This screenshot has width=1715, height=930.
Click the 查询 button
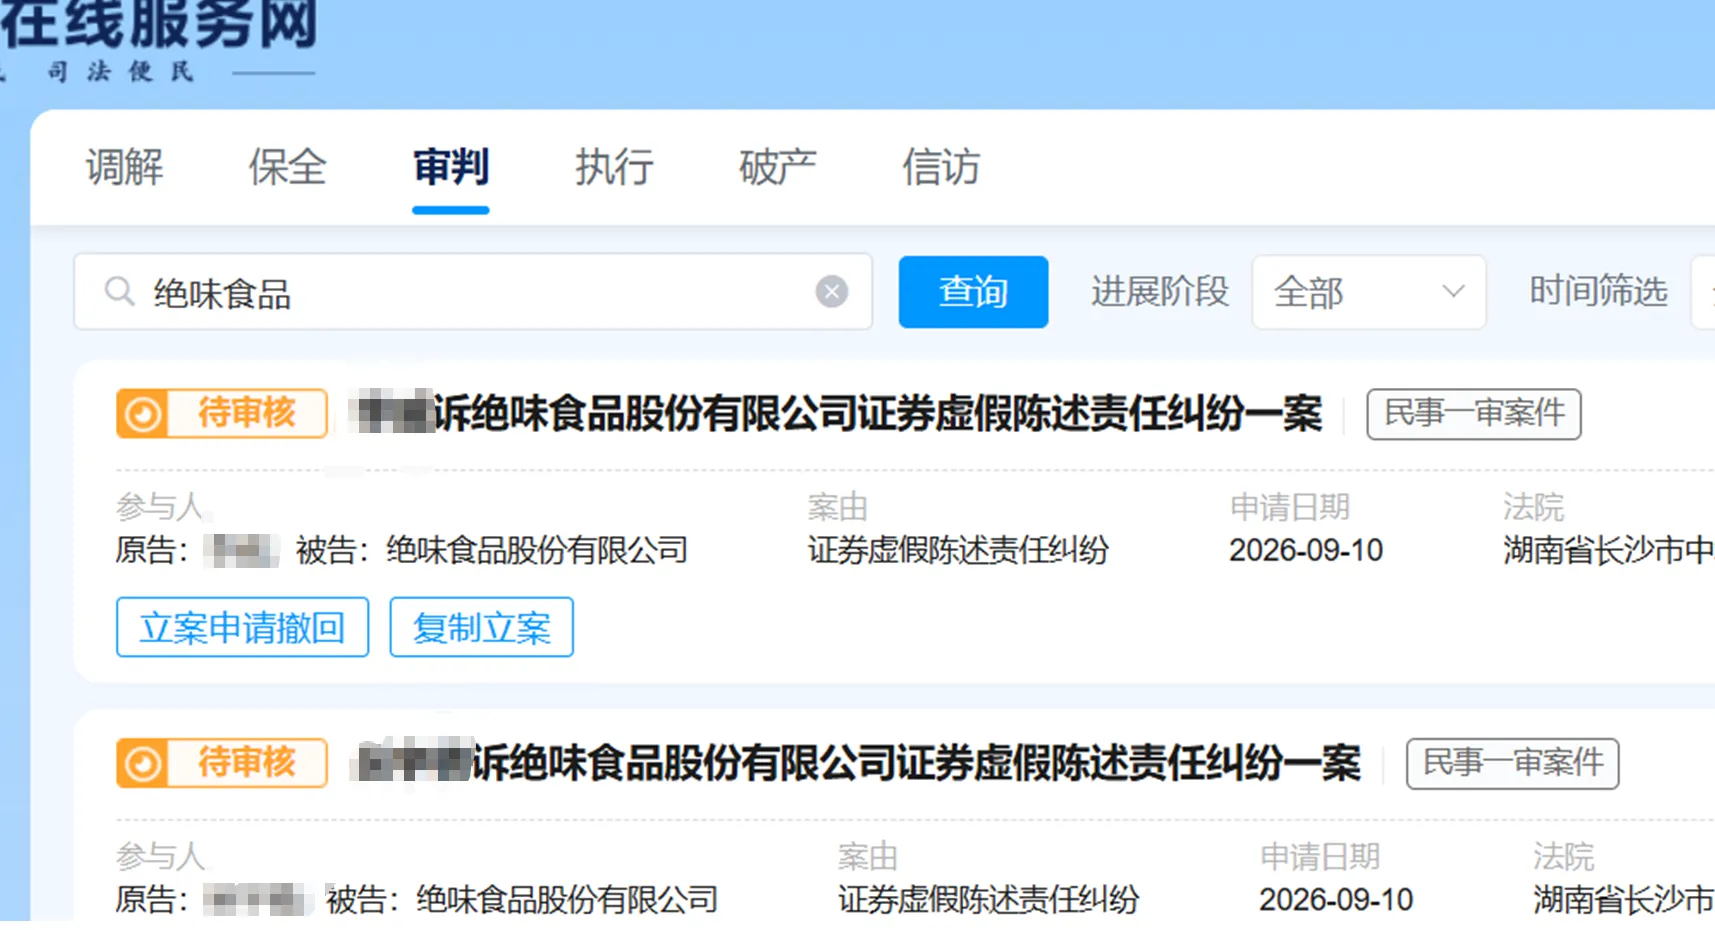point(973,292)
